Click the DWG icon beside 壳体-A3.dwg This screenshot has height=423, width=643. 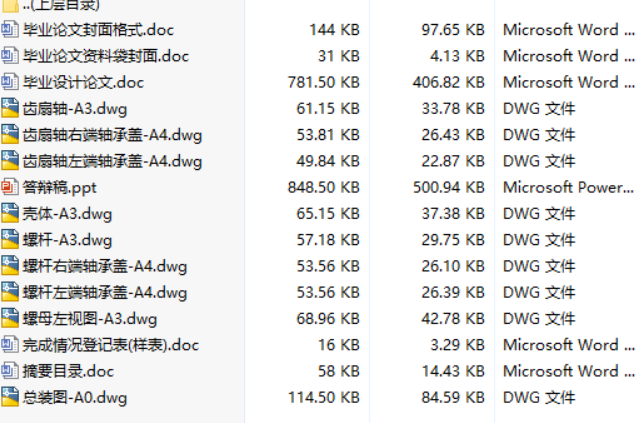click(x=10, y=213)
